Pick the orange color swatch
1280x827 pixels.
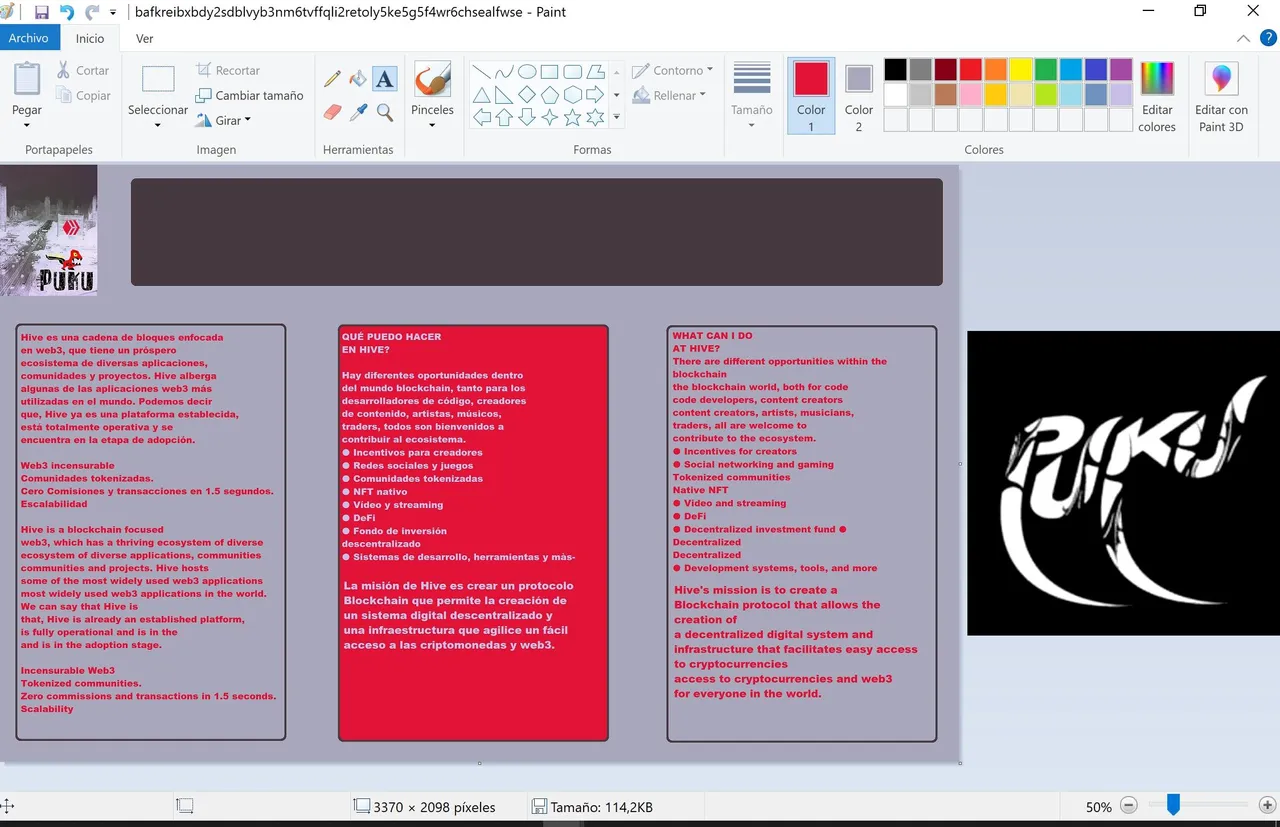click(x=996, y=70)
